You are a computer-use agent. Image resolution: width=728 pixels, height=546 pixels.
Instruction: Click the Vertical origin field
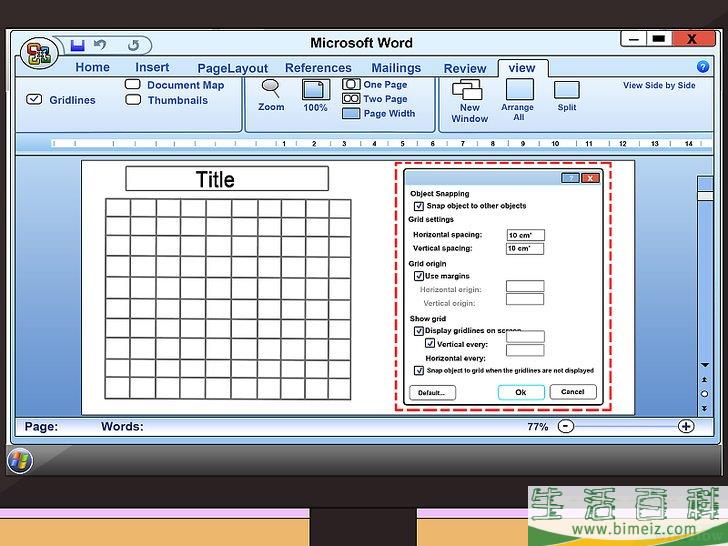click(x=525, y=299)
